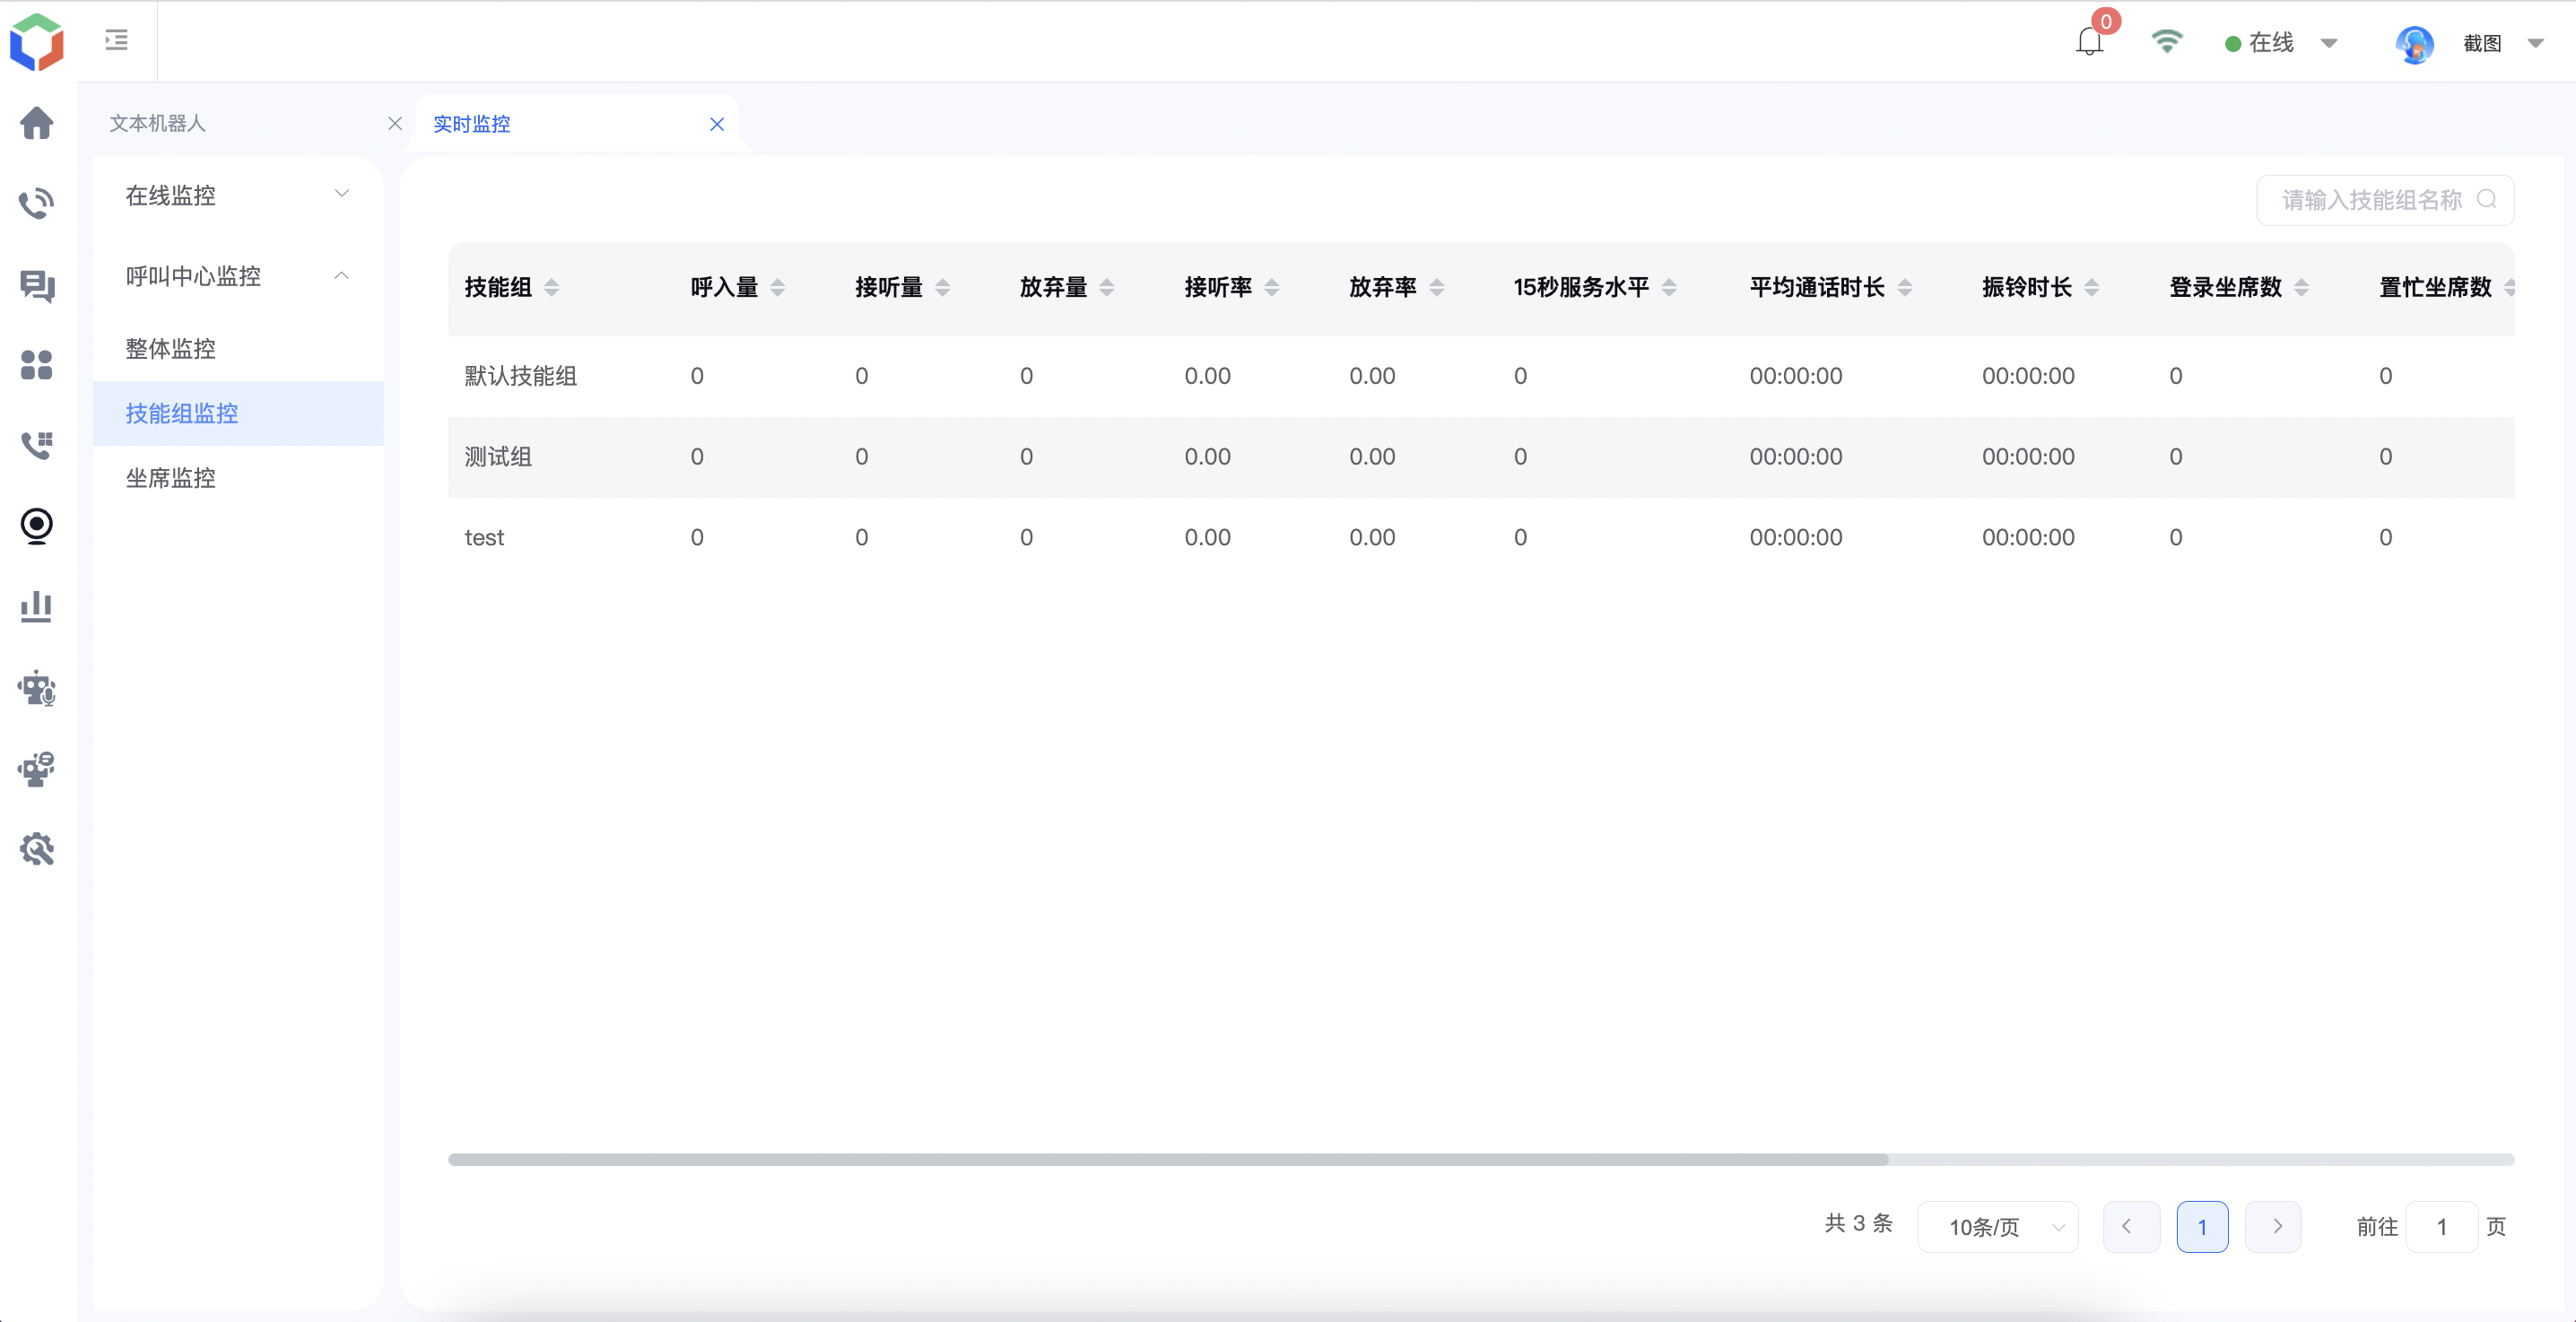Sort by 接听率 column
This screenshot has width=2576, height=1322.
(x=1272, y=288)
